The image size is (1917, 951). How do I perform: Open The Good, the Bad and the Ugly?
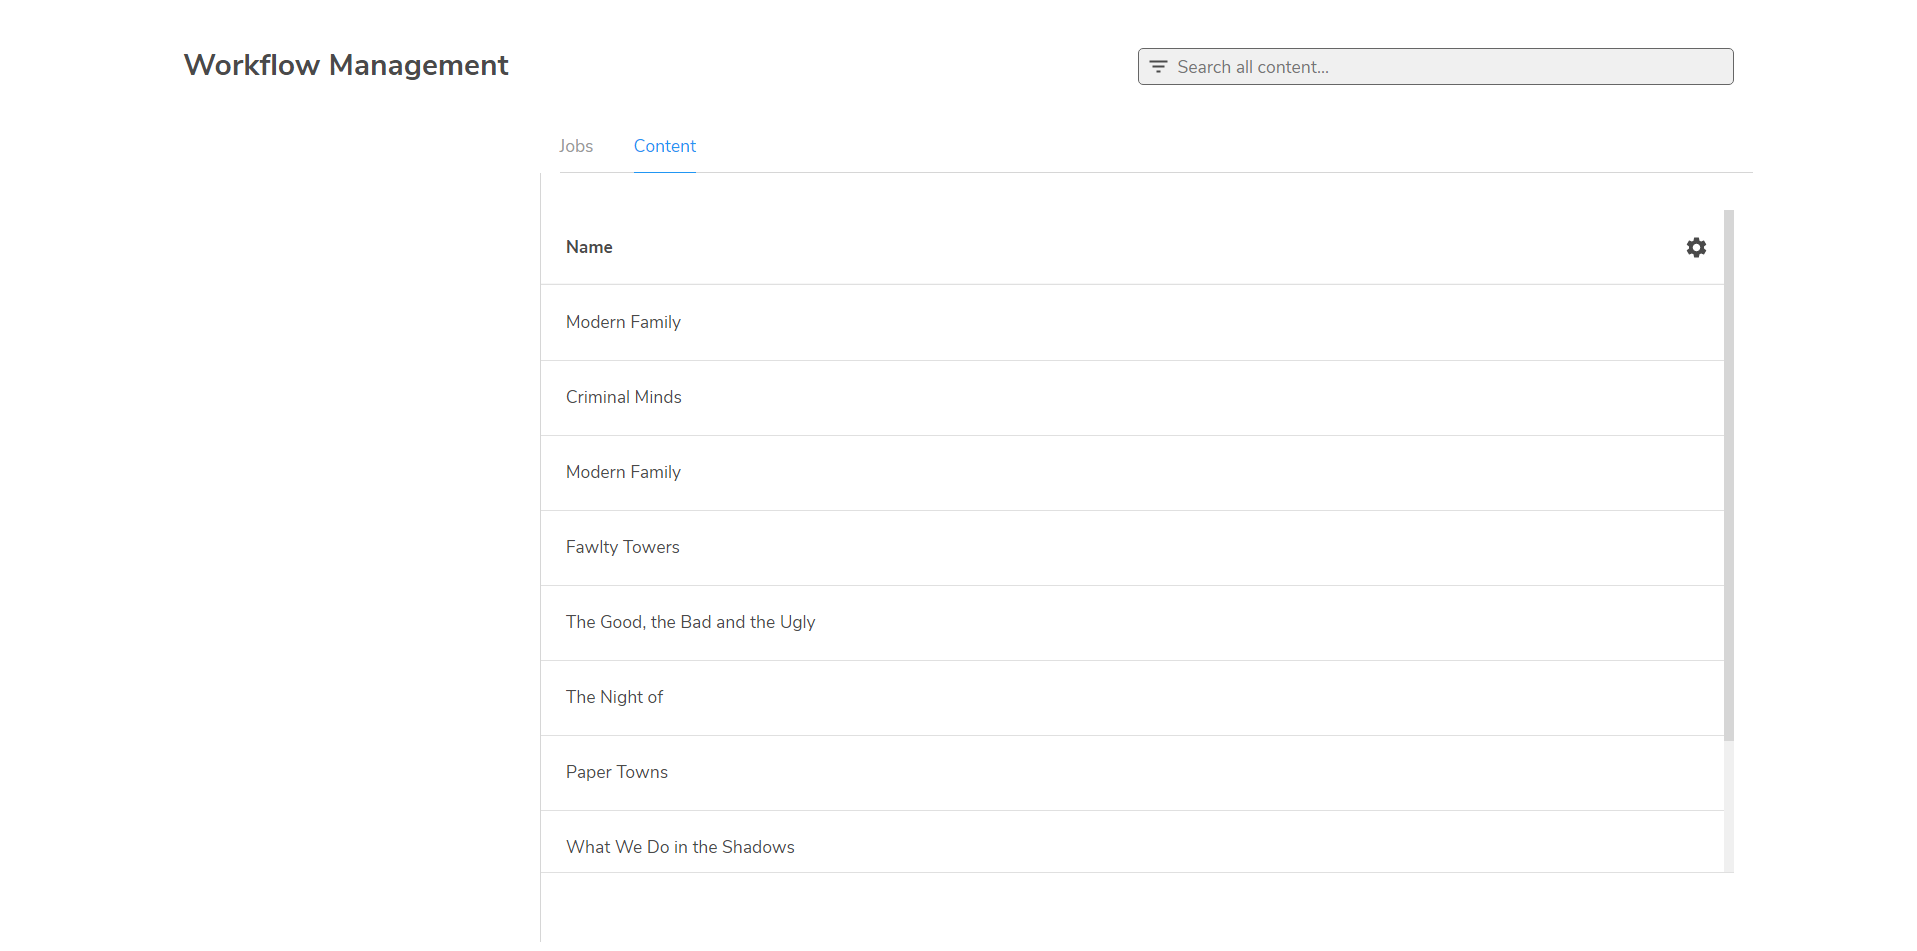point(690,622)
